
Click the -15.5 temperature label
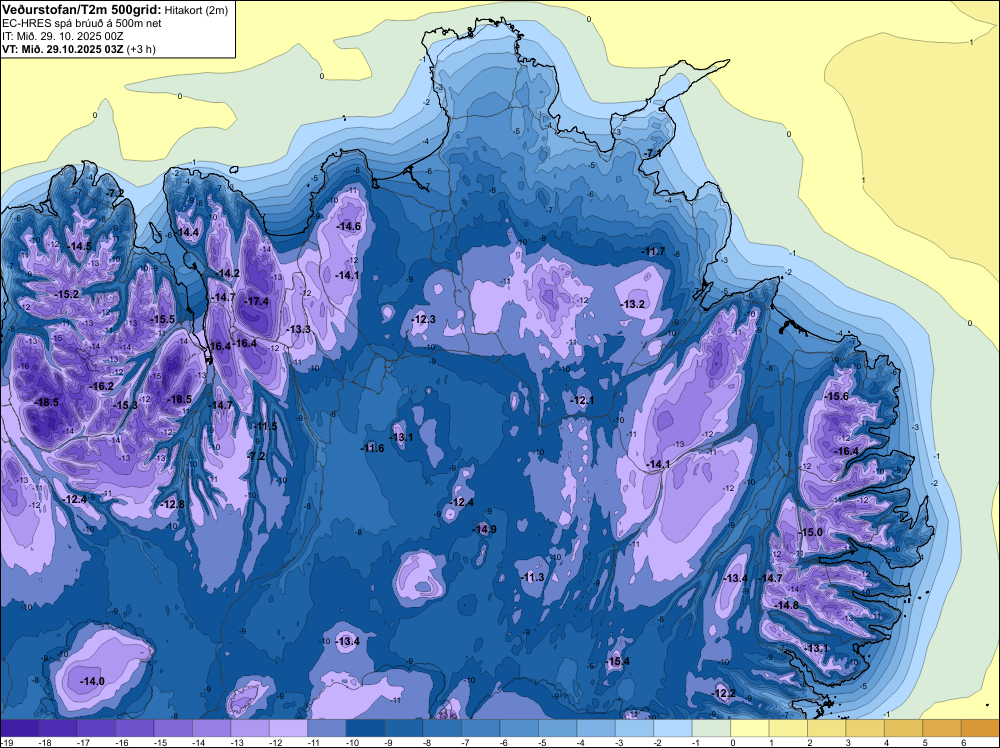tap(163, 319)
